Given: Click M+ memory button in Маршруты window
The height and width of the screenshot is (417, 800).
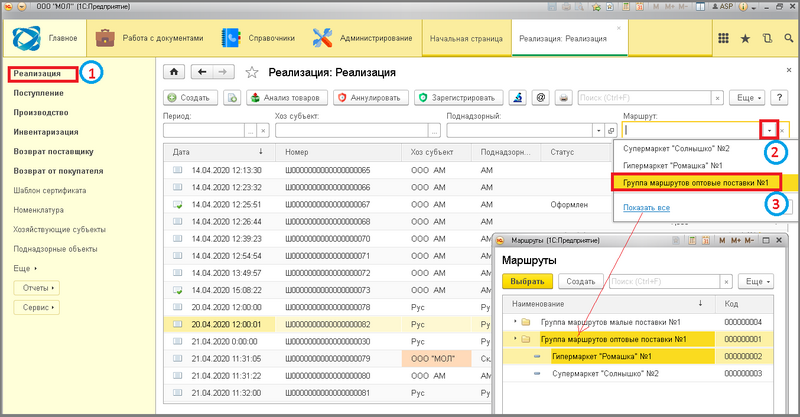Looking at the screenshot, I should tap(736, 240).
